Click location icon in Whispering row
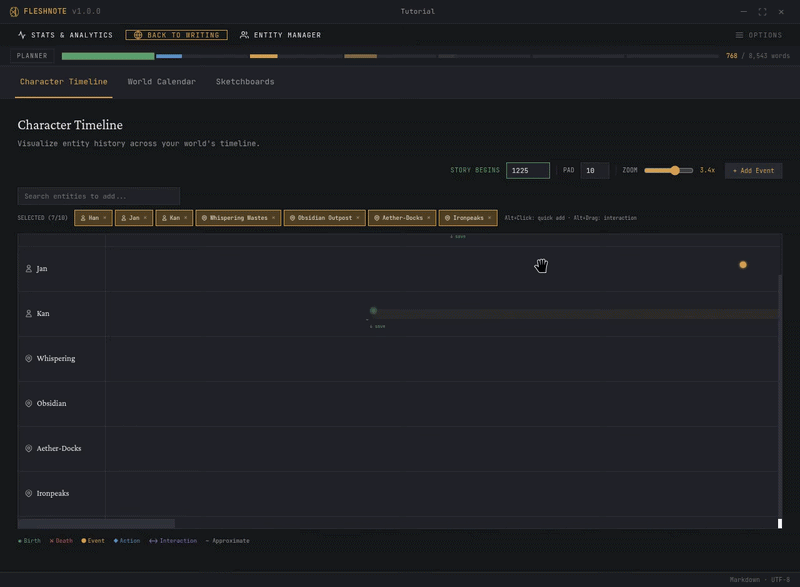The image size is (800, 587). [x=29, y=359]
